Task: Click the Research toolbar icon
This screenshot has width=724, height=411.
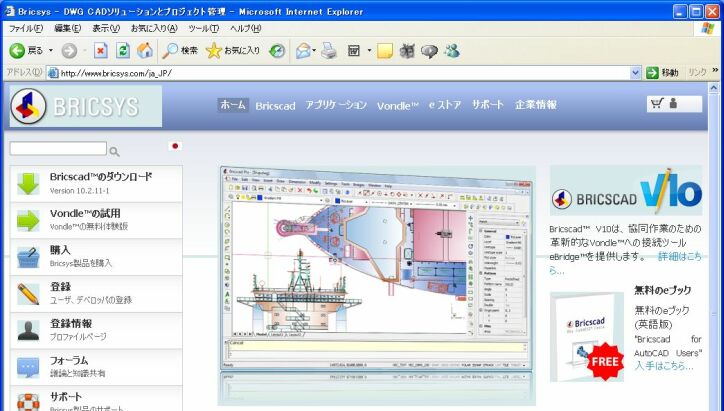Action: [x=407, y=51]
